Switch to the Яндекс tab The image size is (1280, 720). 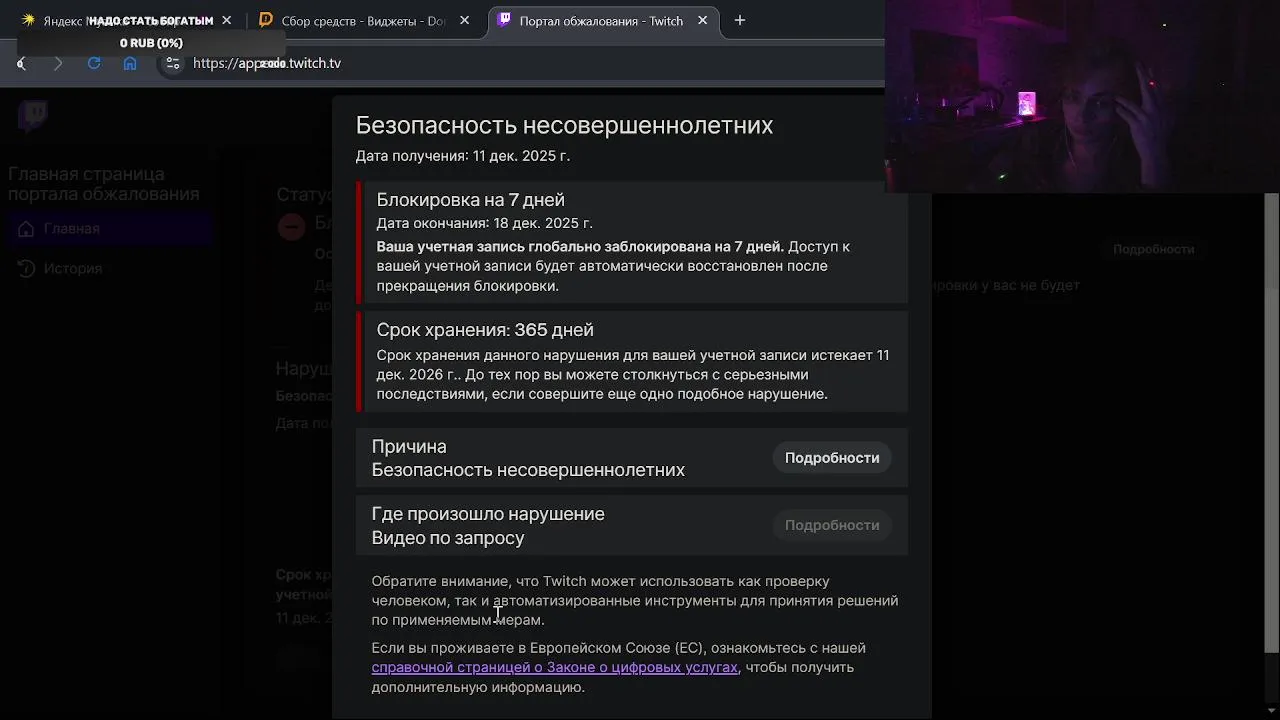pos(126,20)
